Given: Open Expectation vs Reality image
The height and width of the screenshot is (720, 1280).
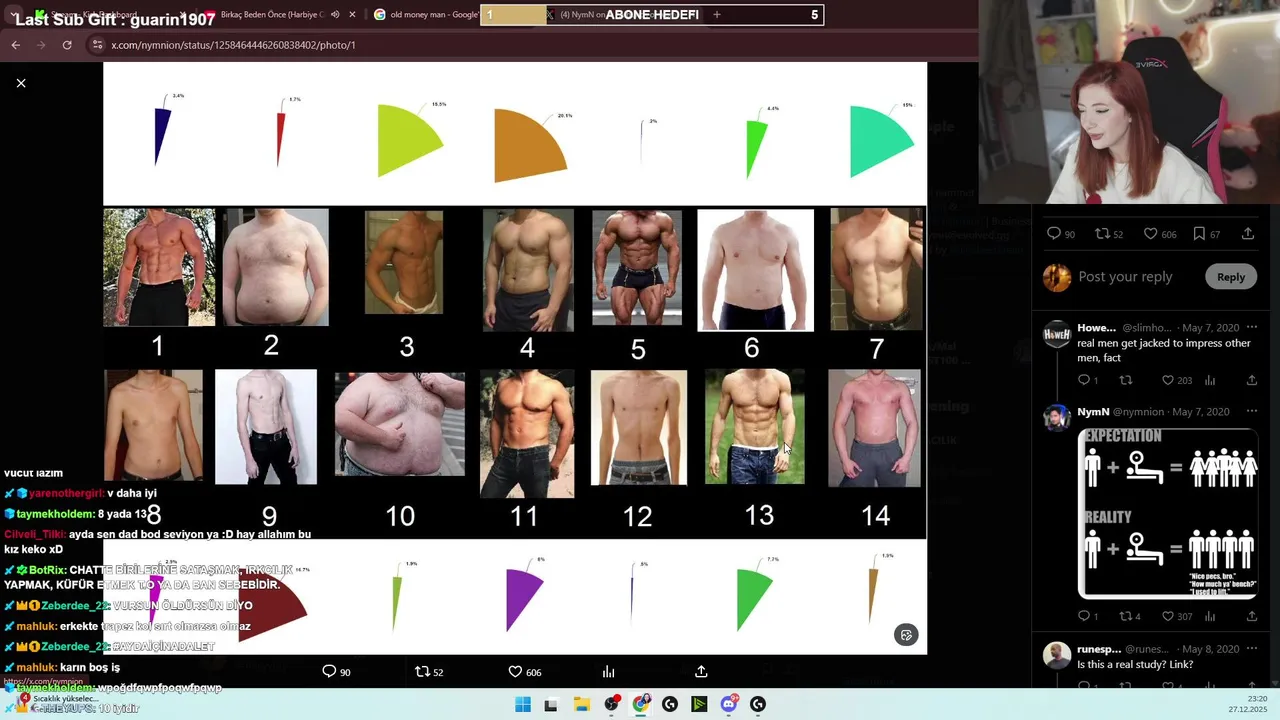Looking at the screenshot, I should tap(1167, 514).
